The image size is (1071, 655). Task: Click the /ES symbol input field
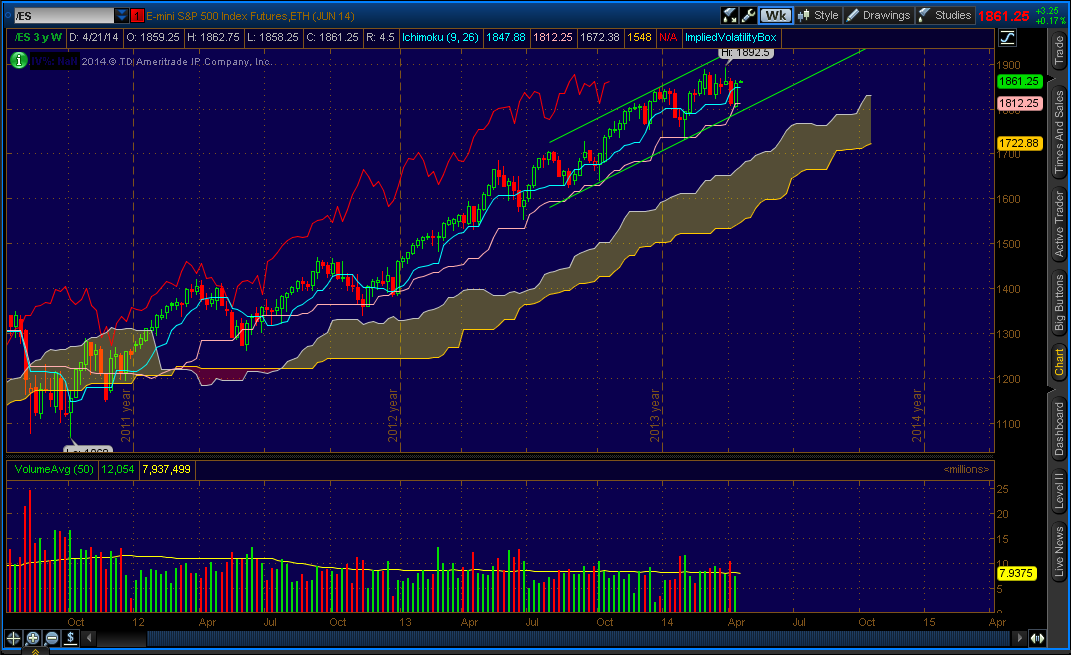[64, 15]
